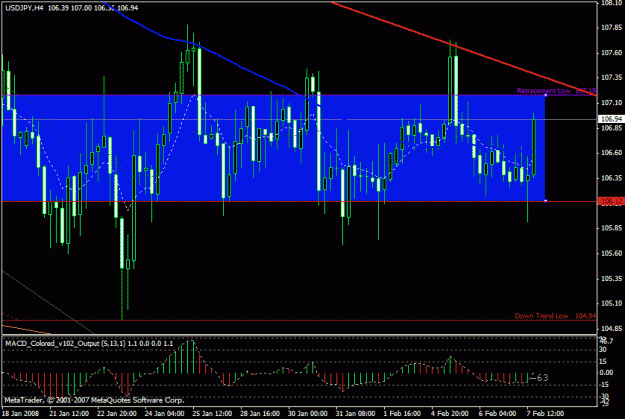Click the '31 Jan 08:00' time label

tap(355, 413)
